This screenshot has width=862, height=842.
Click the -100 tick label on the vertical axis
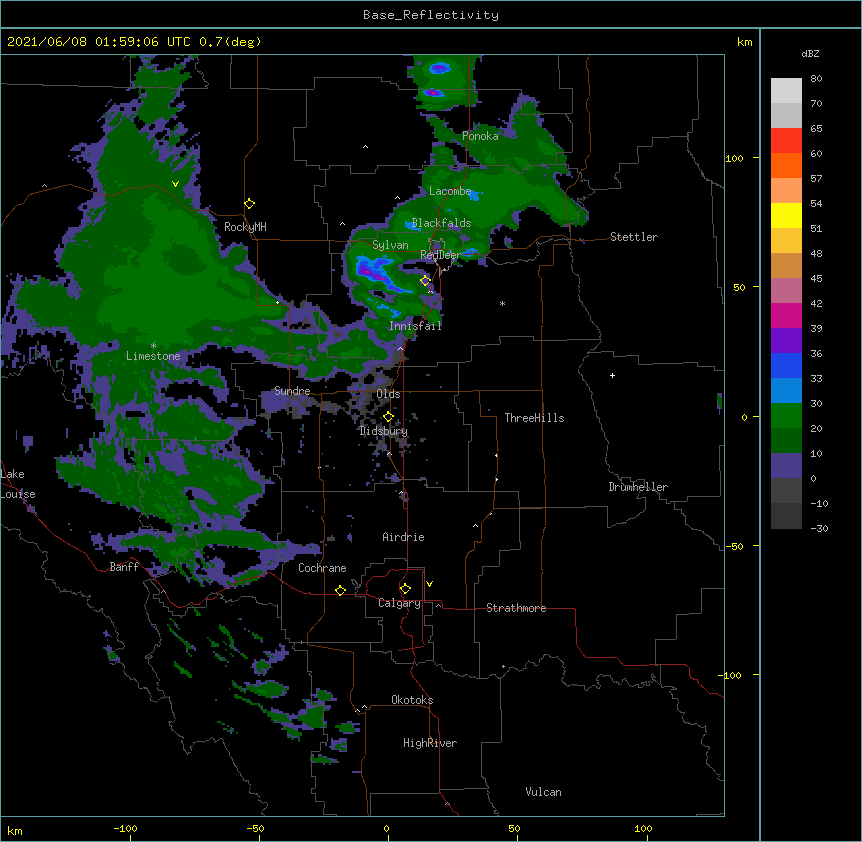point(731,675)
